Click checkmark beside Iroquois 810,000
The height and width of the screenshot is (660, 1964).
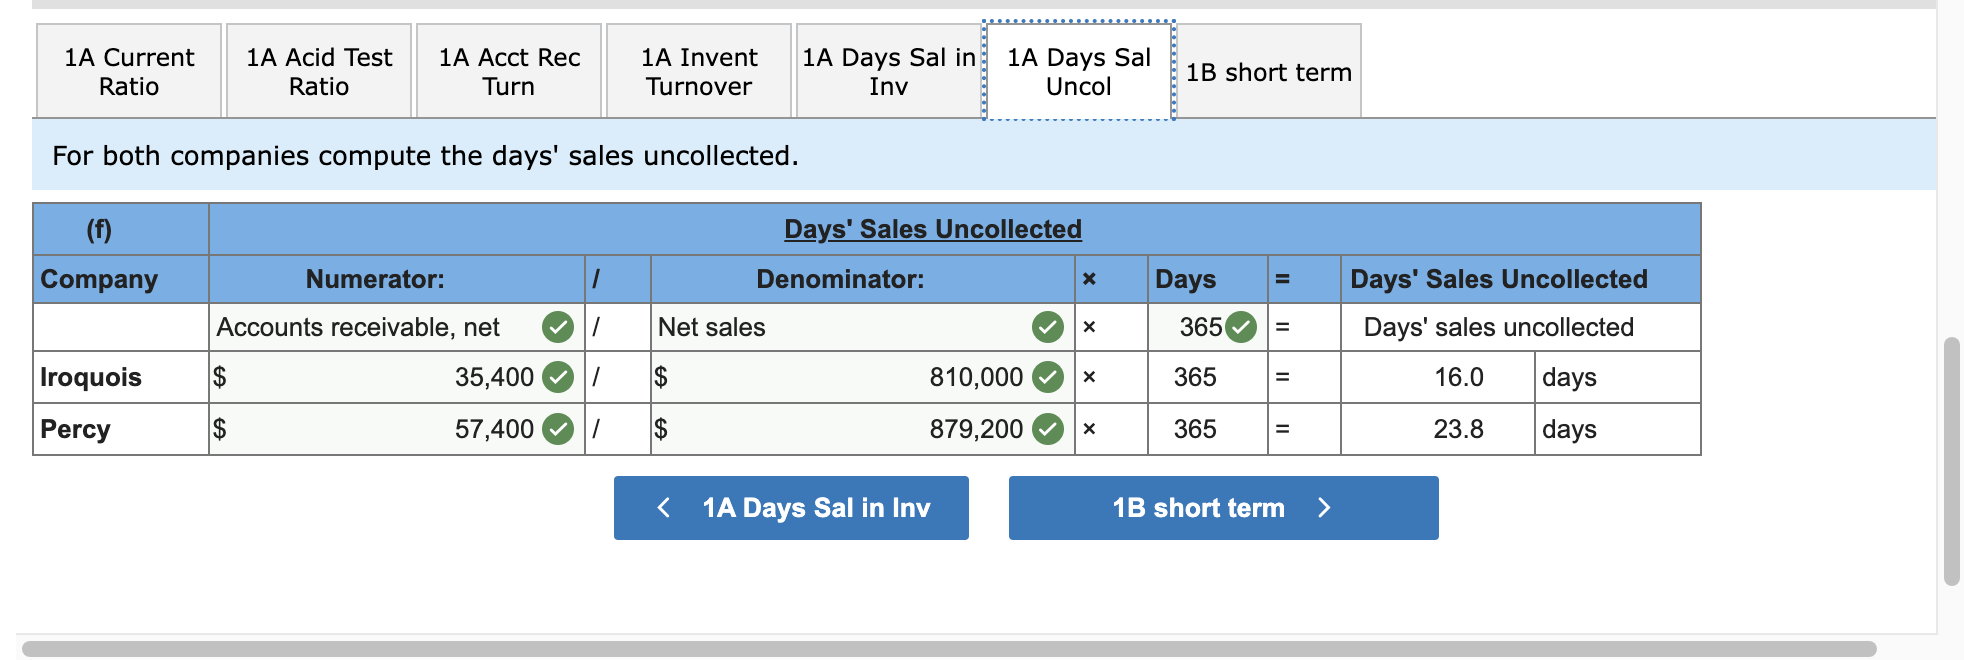point(1048,377)
